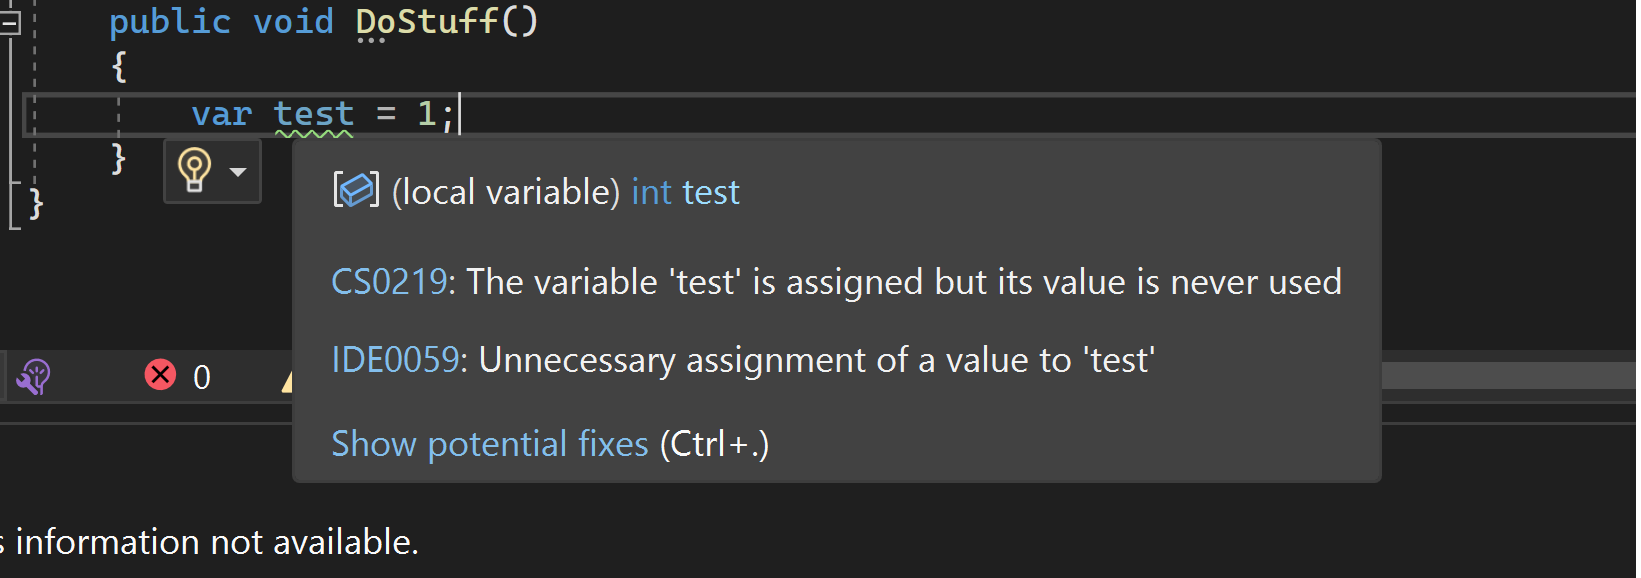Click the local variable icon in tooltip
The image size is (1641, 578).
click(x=356, y=190)
